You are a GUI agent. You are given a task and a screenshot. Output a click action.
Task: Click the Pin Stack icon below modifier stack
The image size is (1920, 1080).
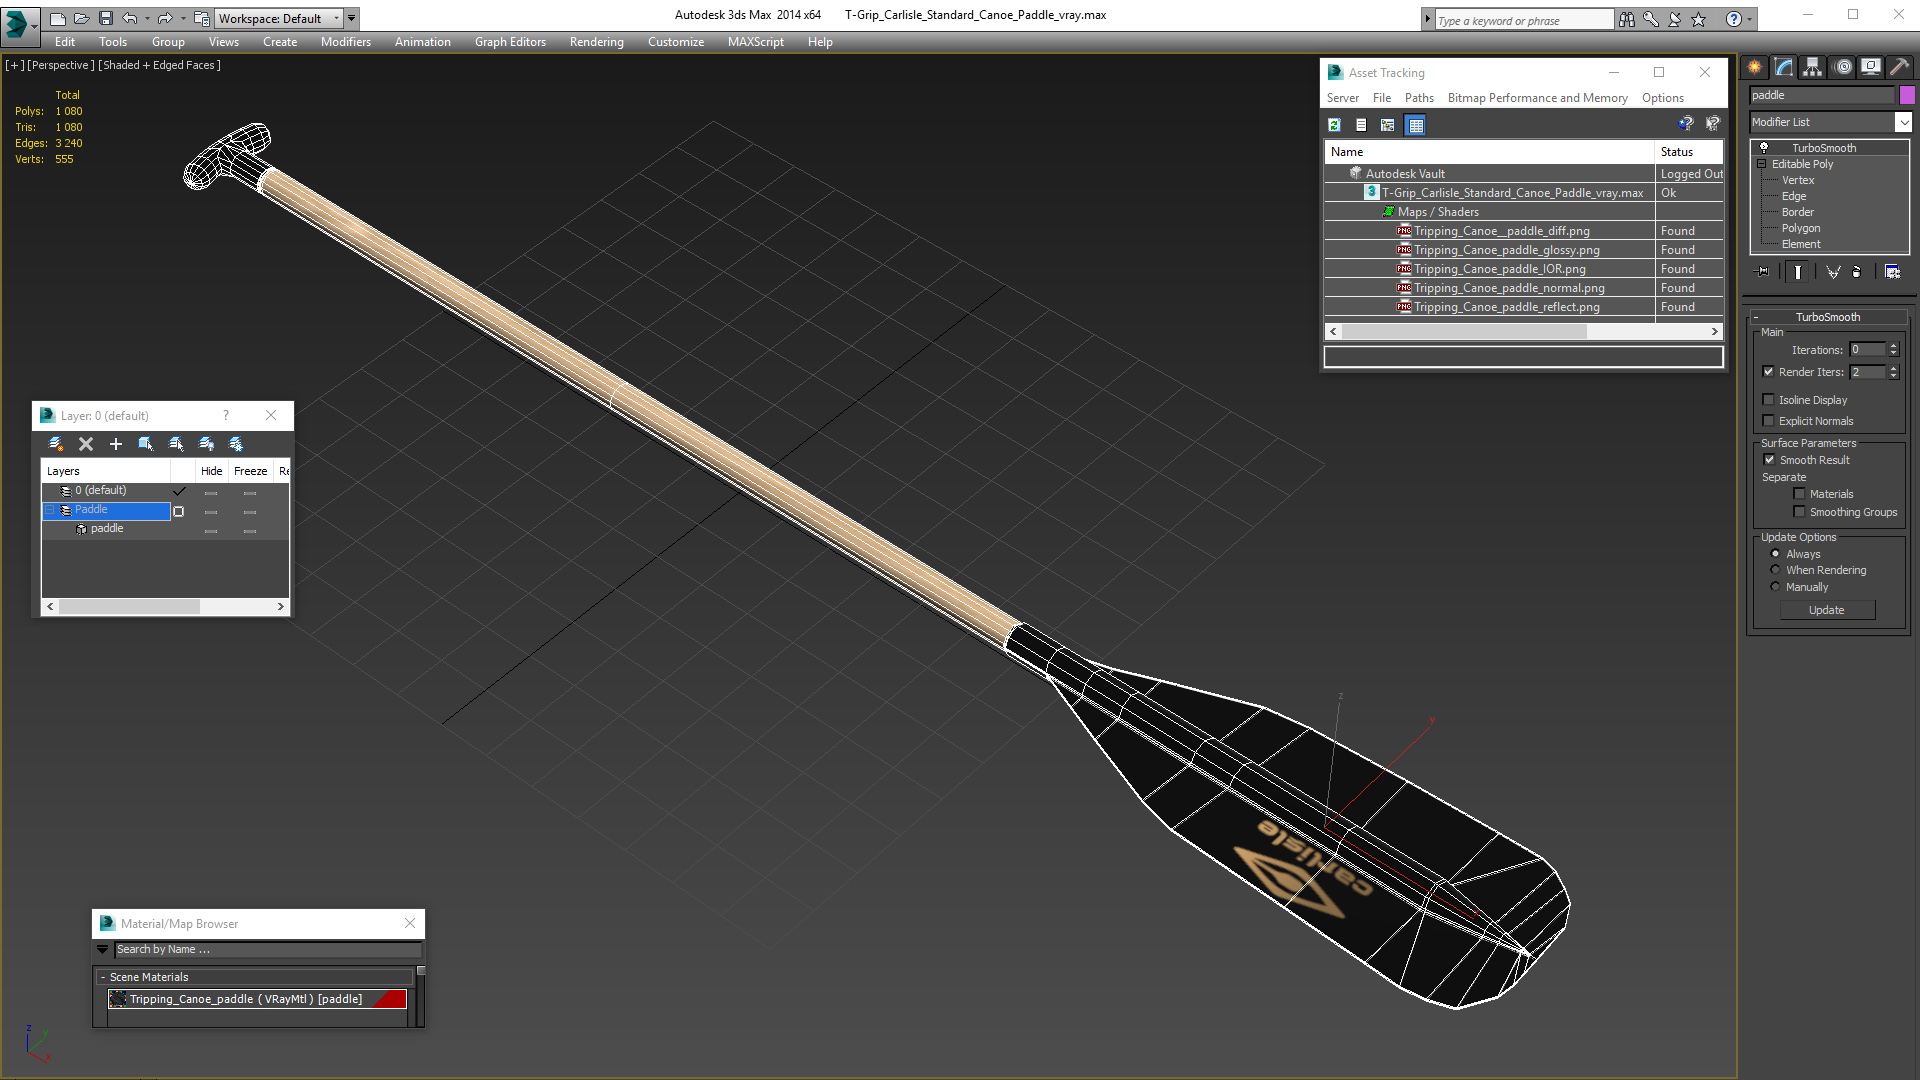click(x=1763, y=271)
